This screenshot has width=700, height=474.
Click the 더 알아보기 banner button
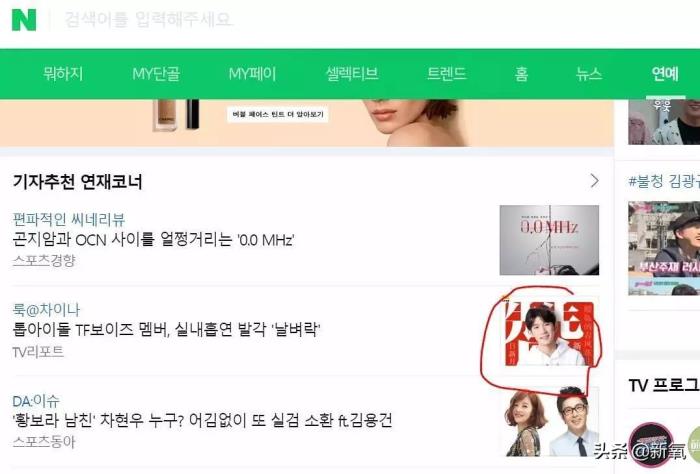coord(278,114)
